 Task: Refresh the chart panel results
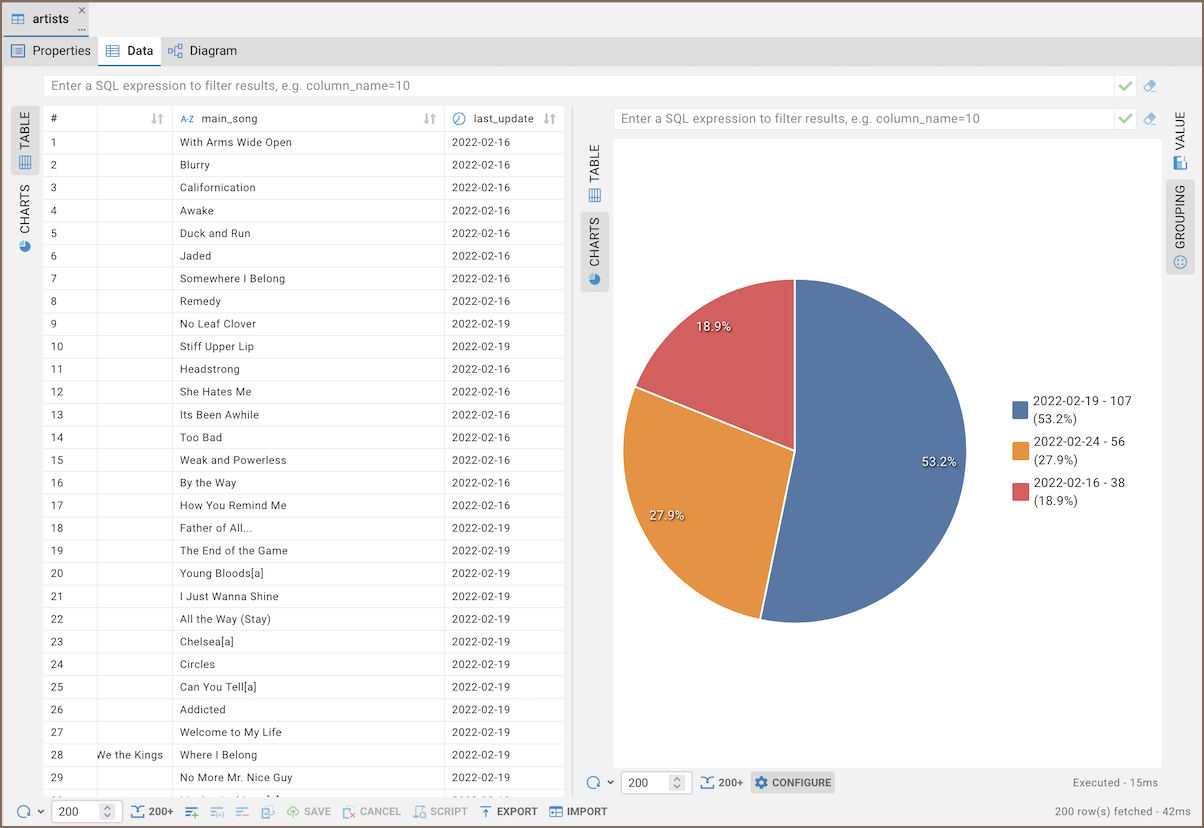click(x=593, y=783)
